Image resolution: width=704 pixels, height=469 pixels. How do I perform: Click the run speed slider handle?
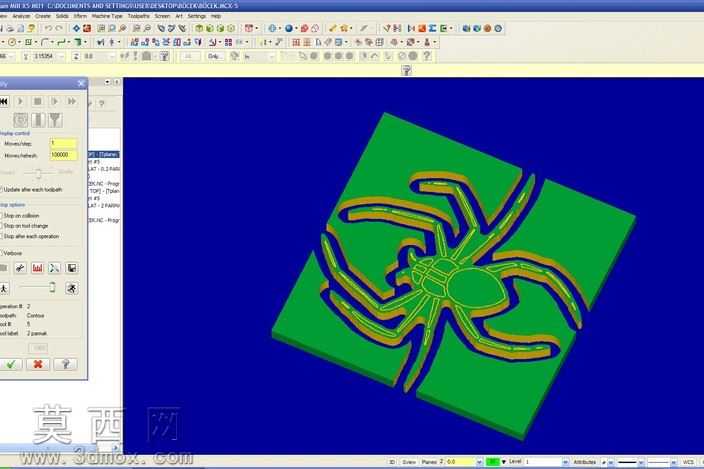(52, 287)
